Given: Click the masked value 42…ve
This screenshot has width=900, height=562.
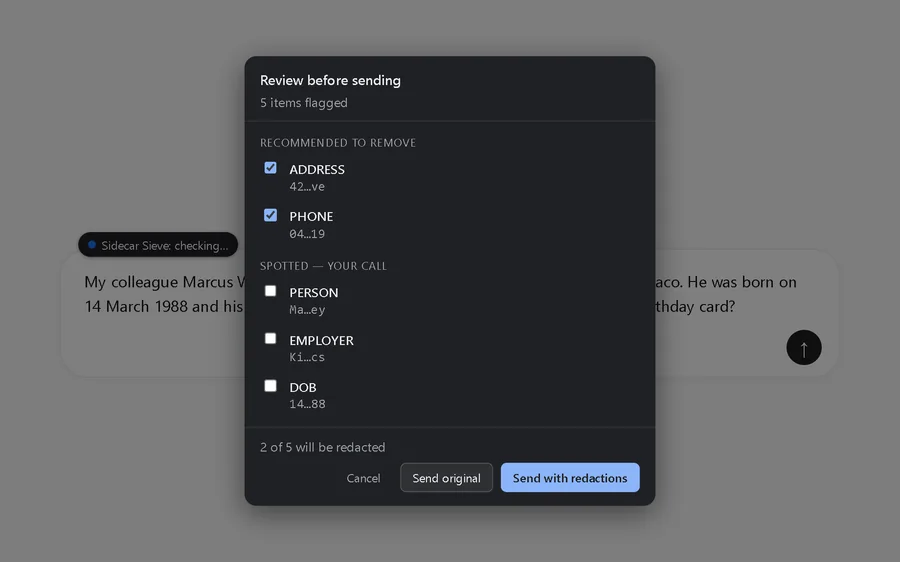Looking at the screenshot, I should 307,187.
